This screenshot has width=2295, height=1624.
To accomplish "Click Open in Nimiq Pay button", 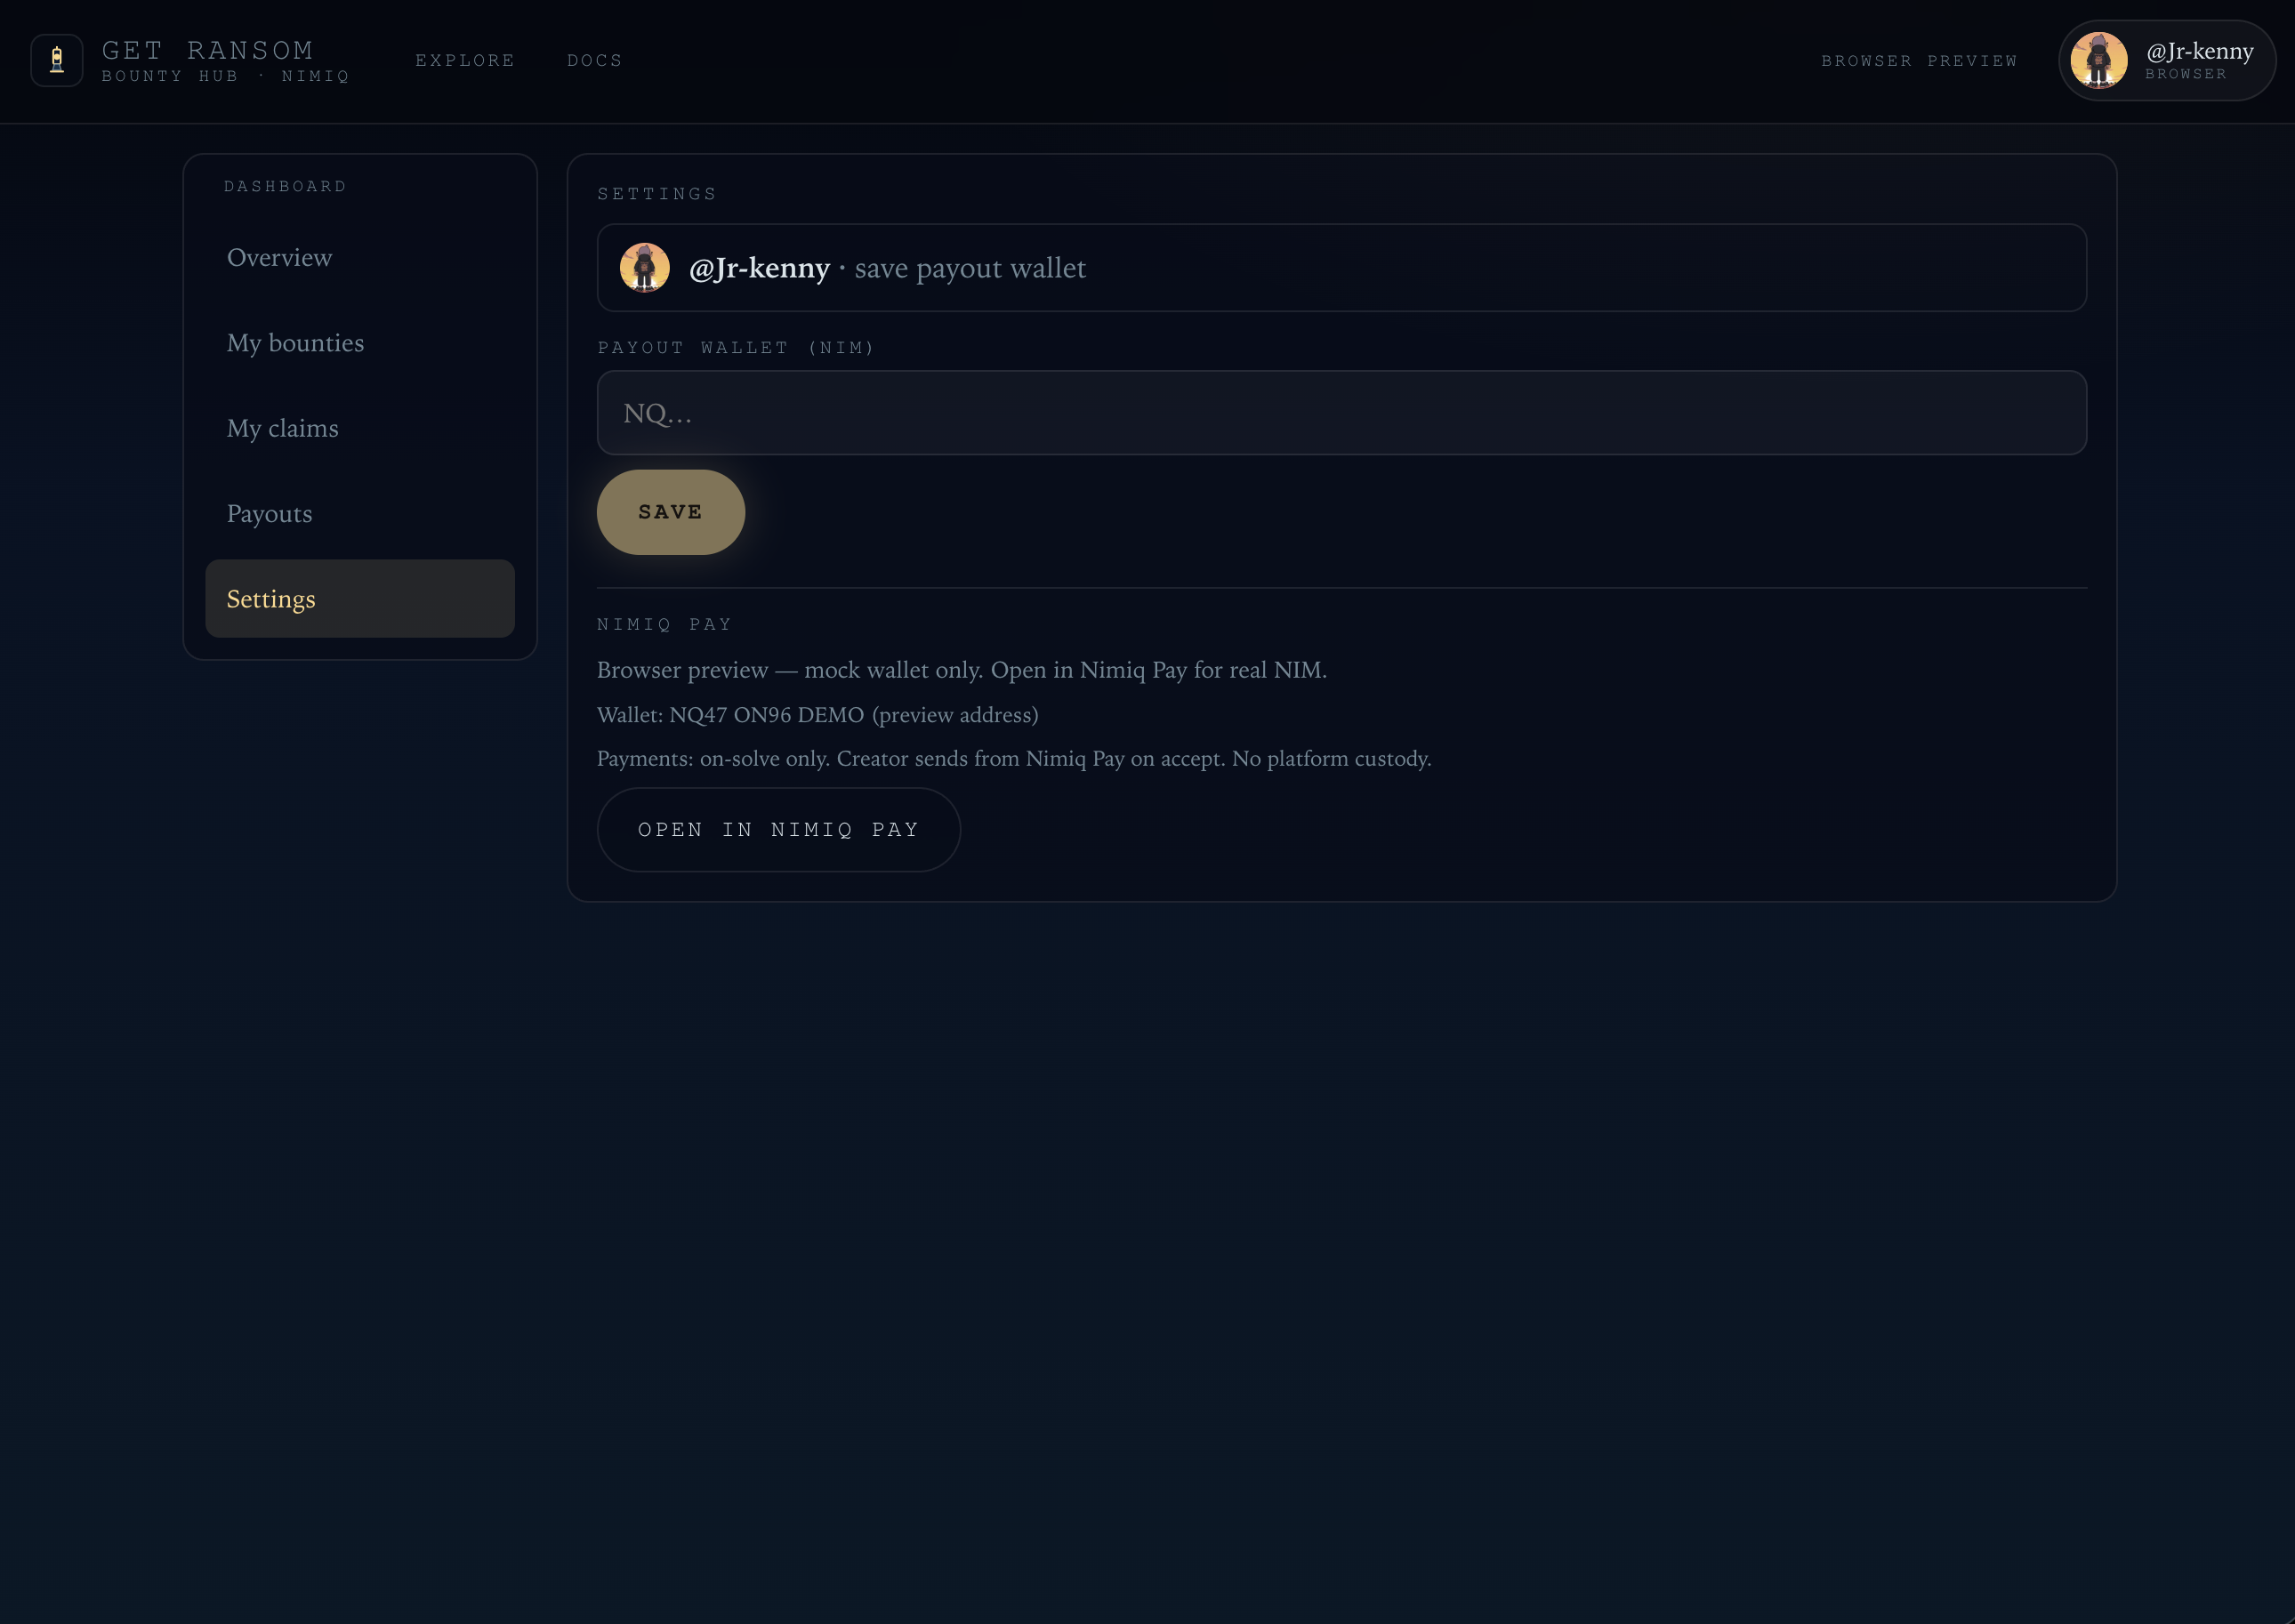I will (778, 830).
